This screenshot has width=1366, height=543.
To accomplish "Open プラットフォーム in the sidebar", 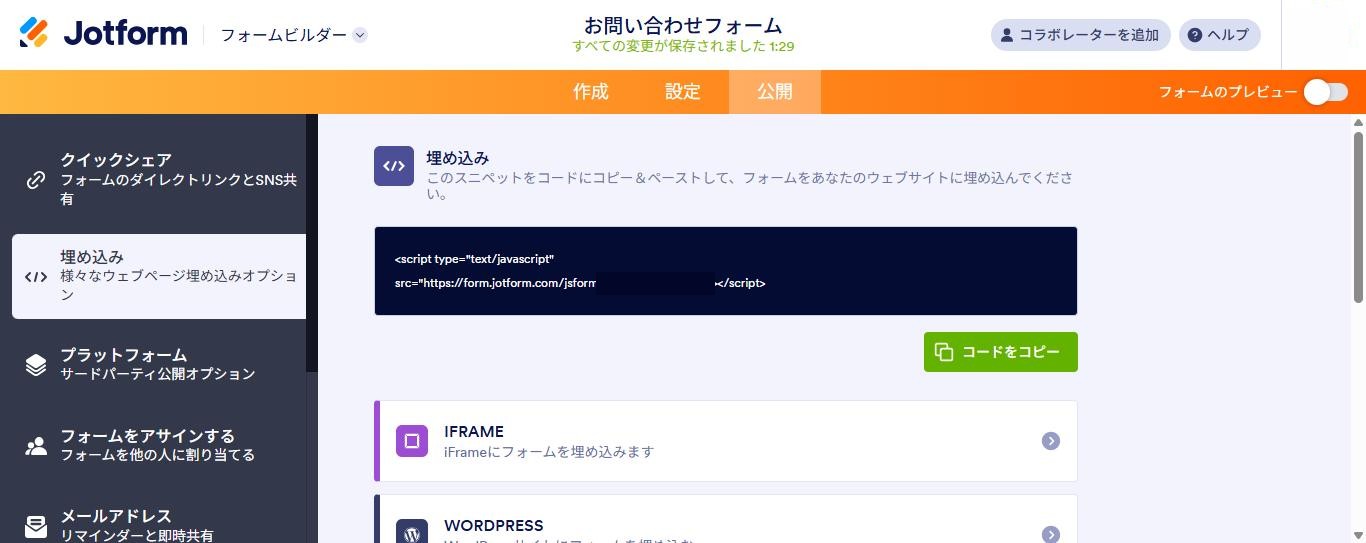I will coord(159,364).
